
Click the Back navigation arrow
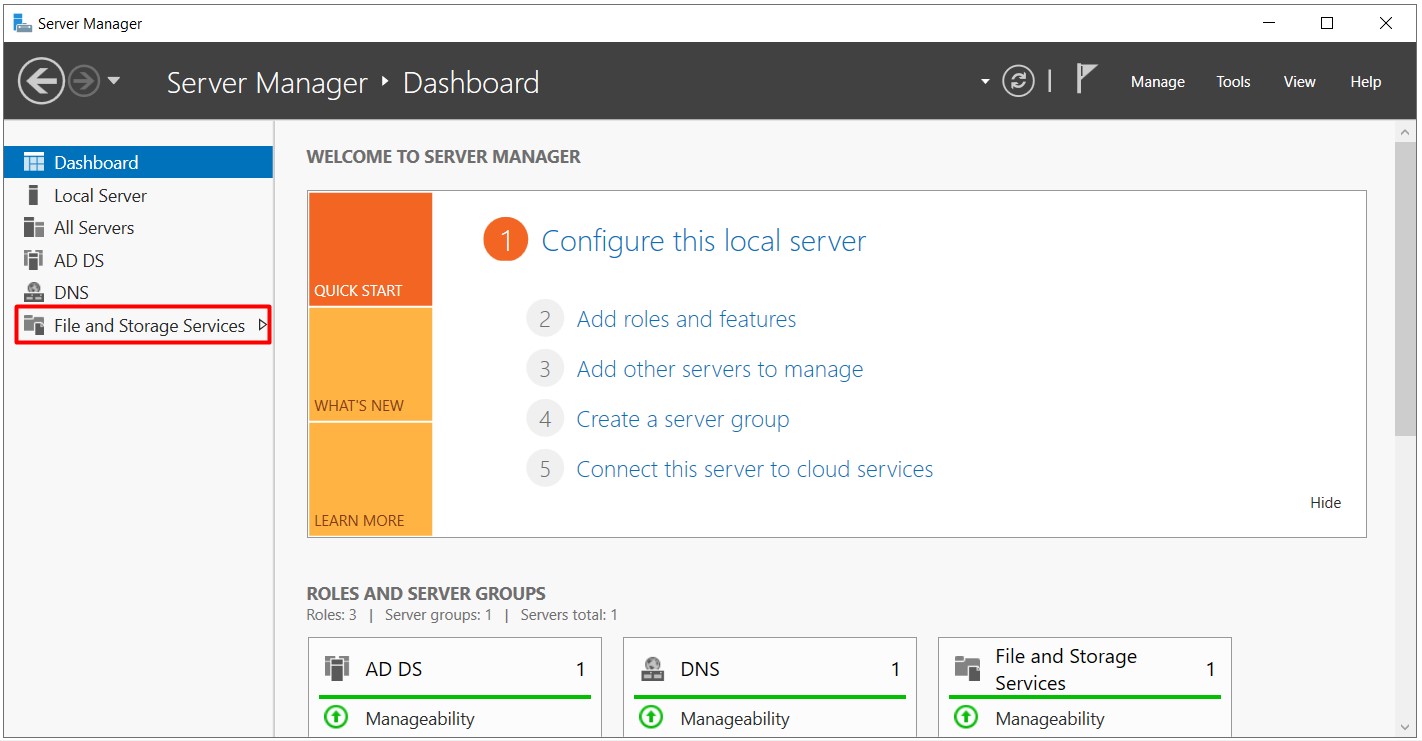(x=41, y=81)
